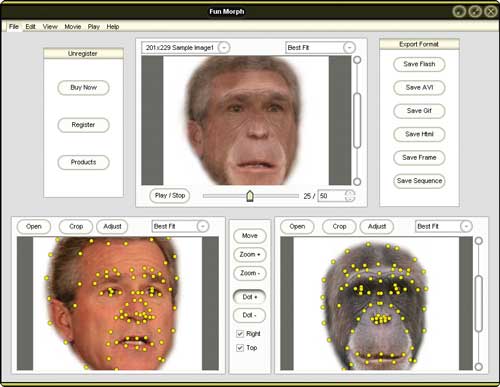Expand the Sample Image1 dropdown
Image resolution: width=500 pixels, height=387 pixels.
[x=224, y=48]
